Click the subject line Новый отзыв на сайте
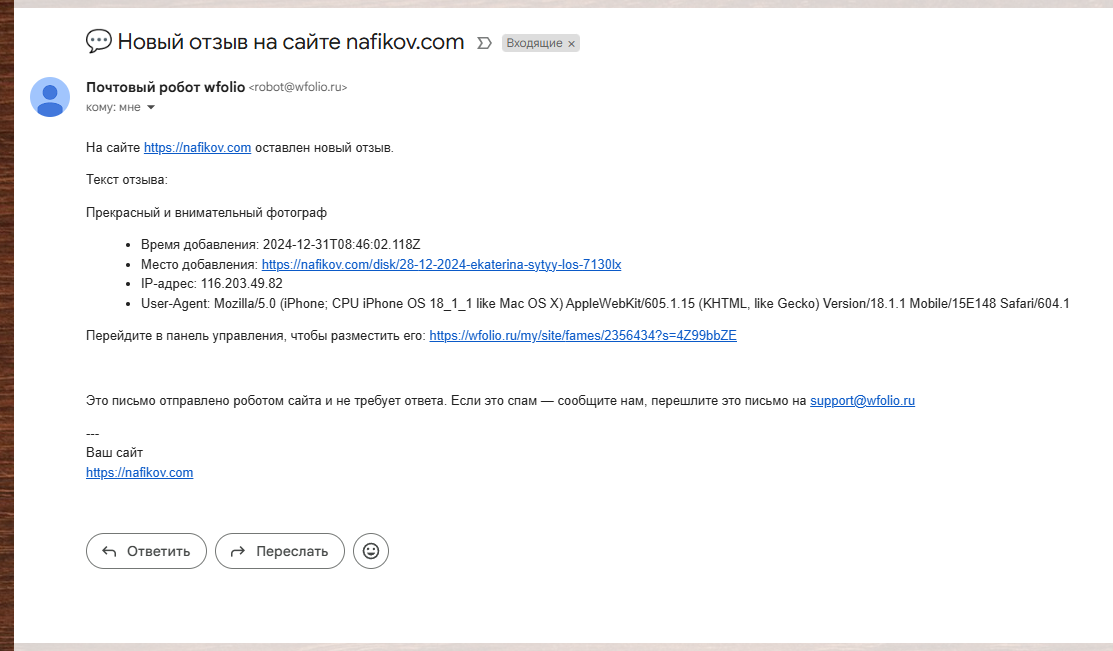1113x651 pixels. pos(290,42)
